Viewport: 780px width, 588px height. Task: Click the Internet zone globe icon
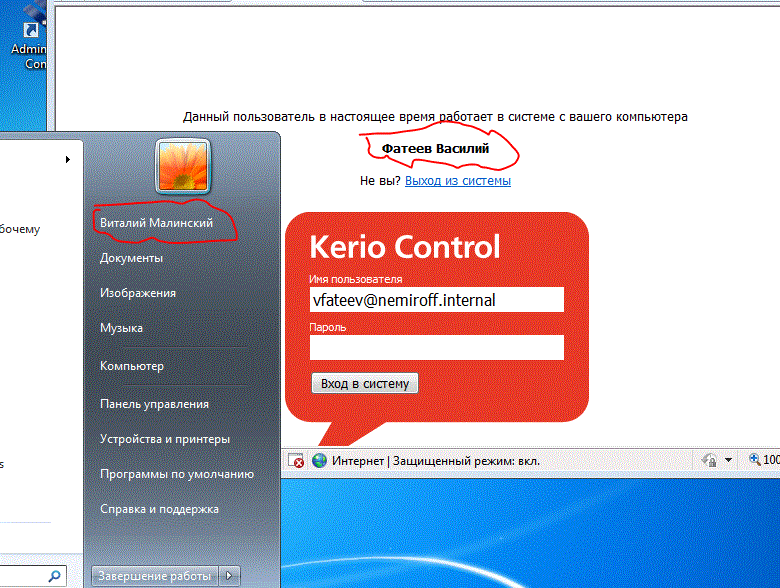coord(319,461)
